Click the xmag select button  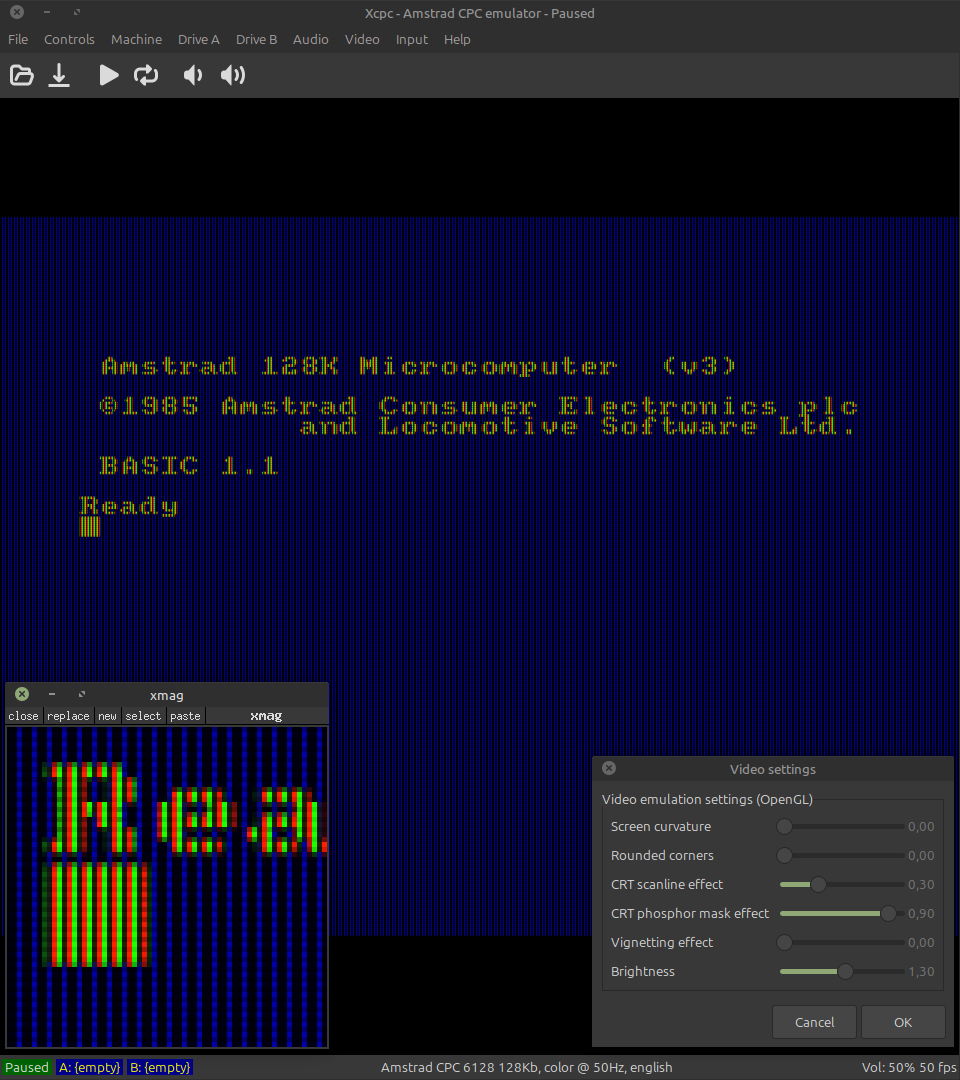(143, 716)
